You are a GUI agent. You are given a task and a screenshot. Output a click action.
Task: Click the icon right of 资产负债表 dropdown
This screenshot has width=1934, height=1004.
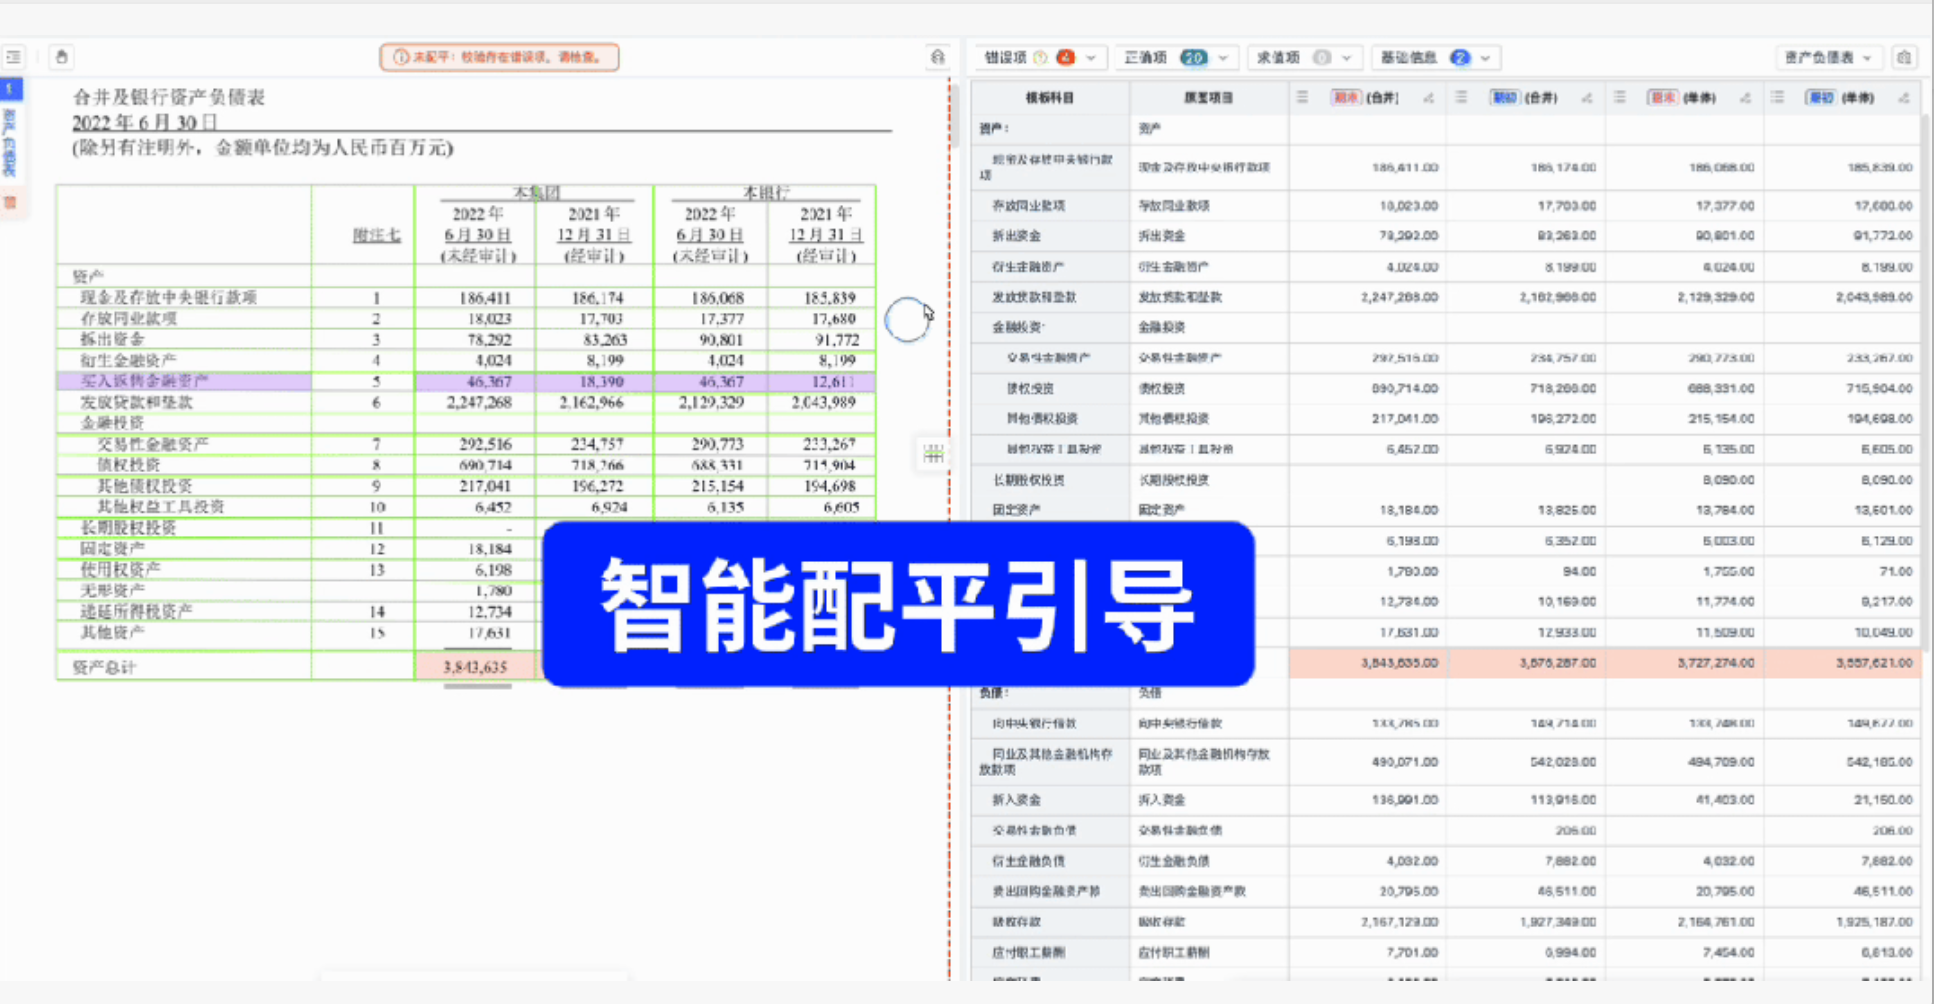[1904, 58]
